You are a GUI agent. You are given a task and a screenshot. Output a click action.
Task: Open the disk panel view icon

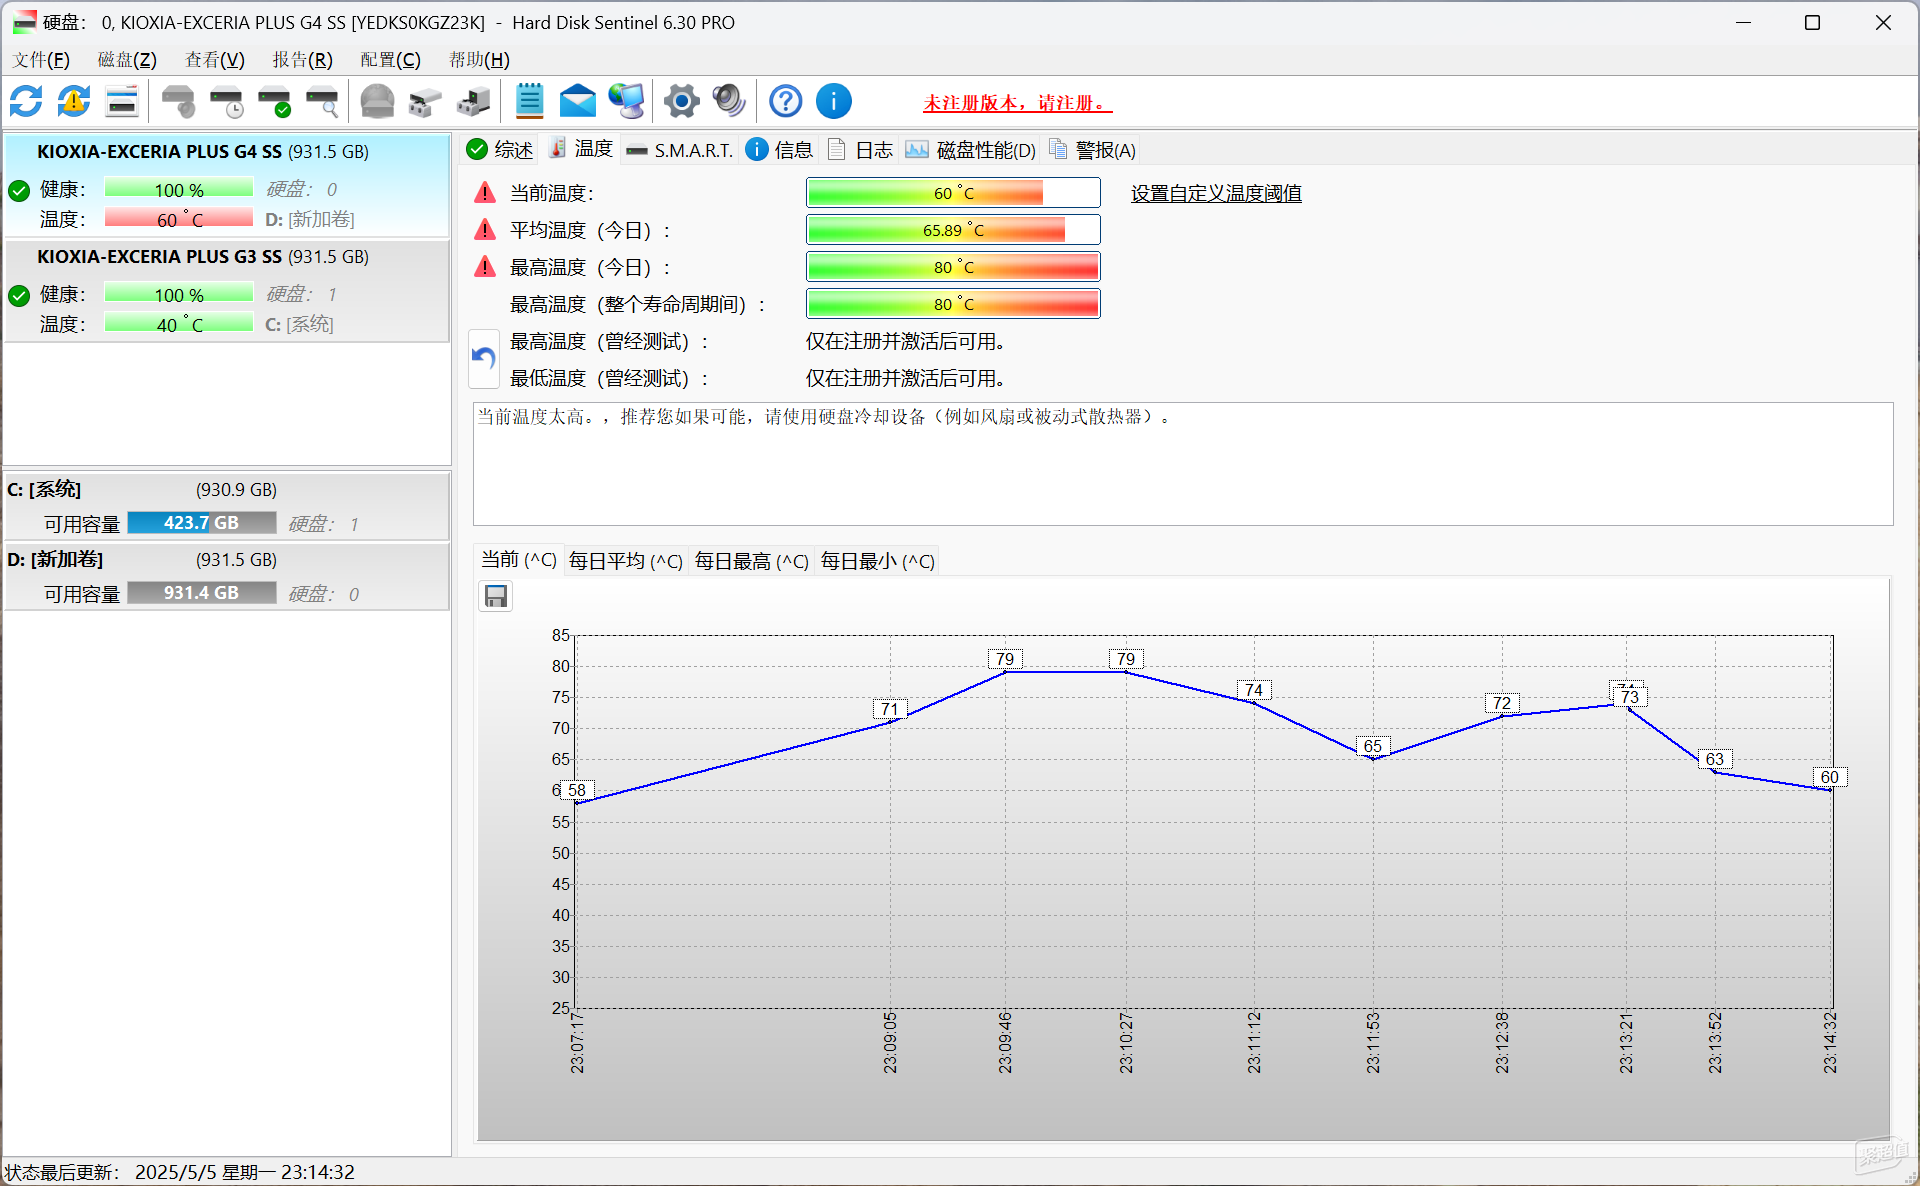coord(122,101)
